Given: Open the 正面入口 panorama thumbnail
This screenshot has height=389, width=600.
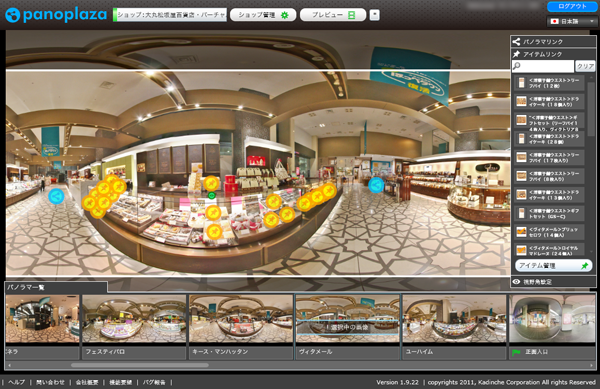Looking at the screenshot, I should coord(552,319).
